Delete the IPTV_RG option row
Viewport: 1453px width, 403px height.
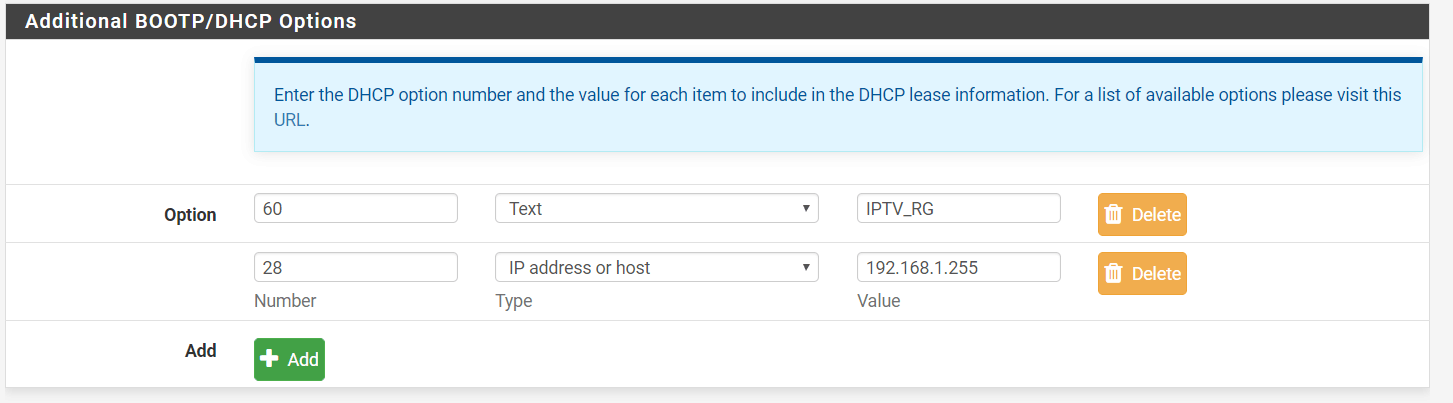pyautogui.click(x=1142, y=215)
